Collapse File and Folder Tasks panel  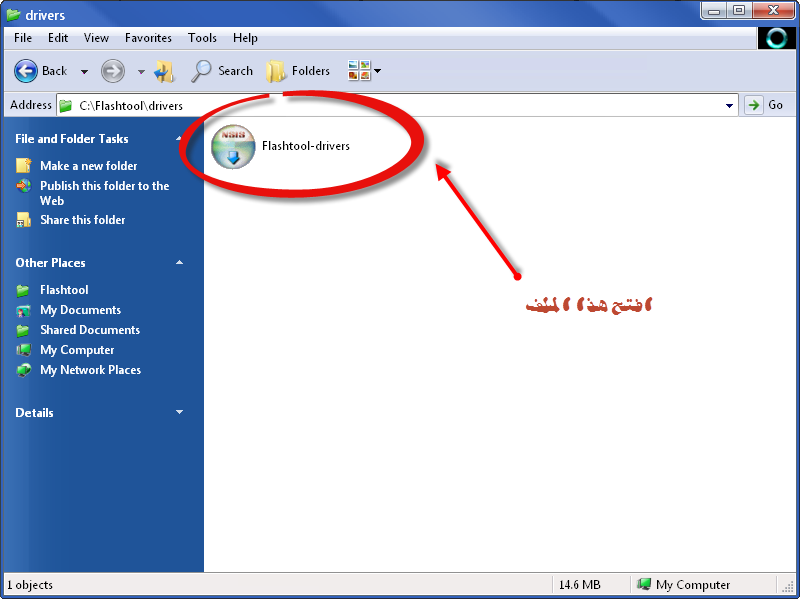[179, 138]
